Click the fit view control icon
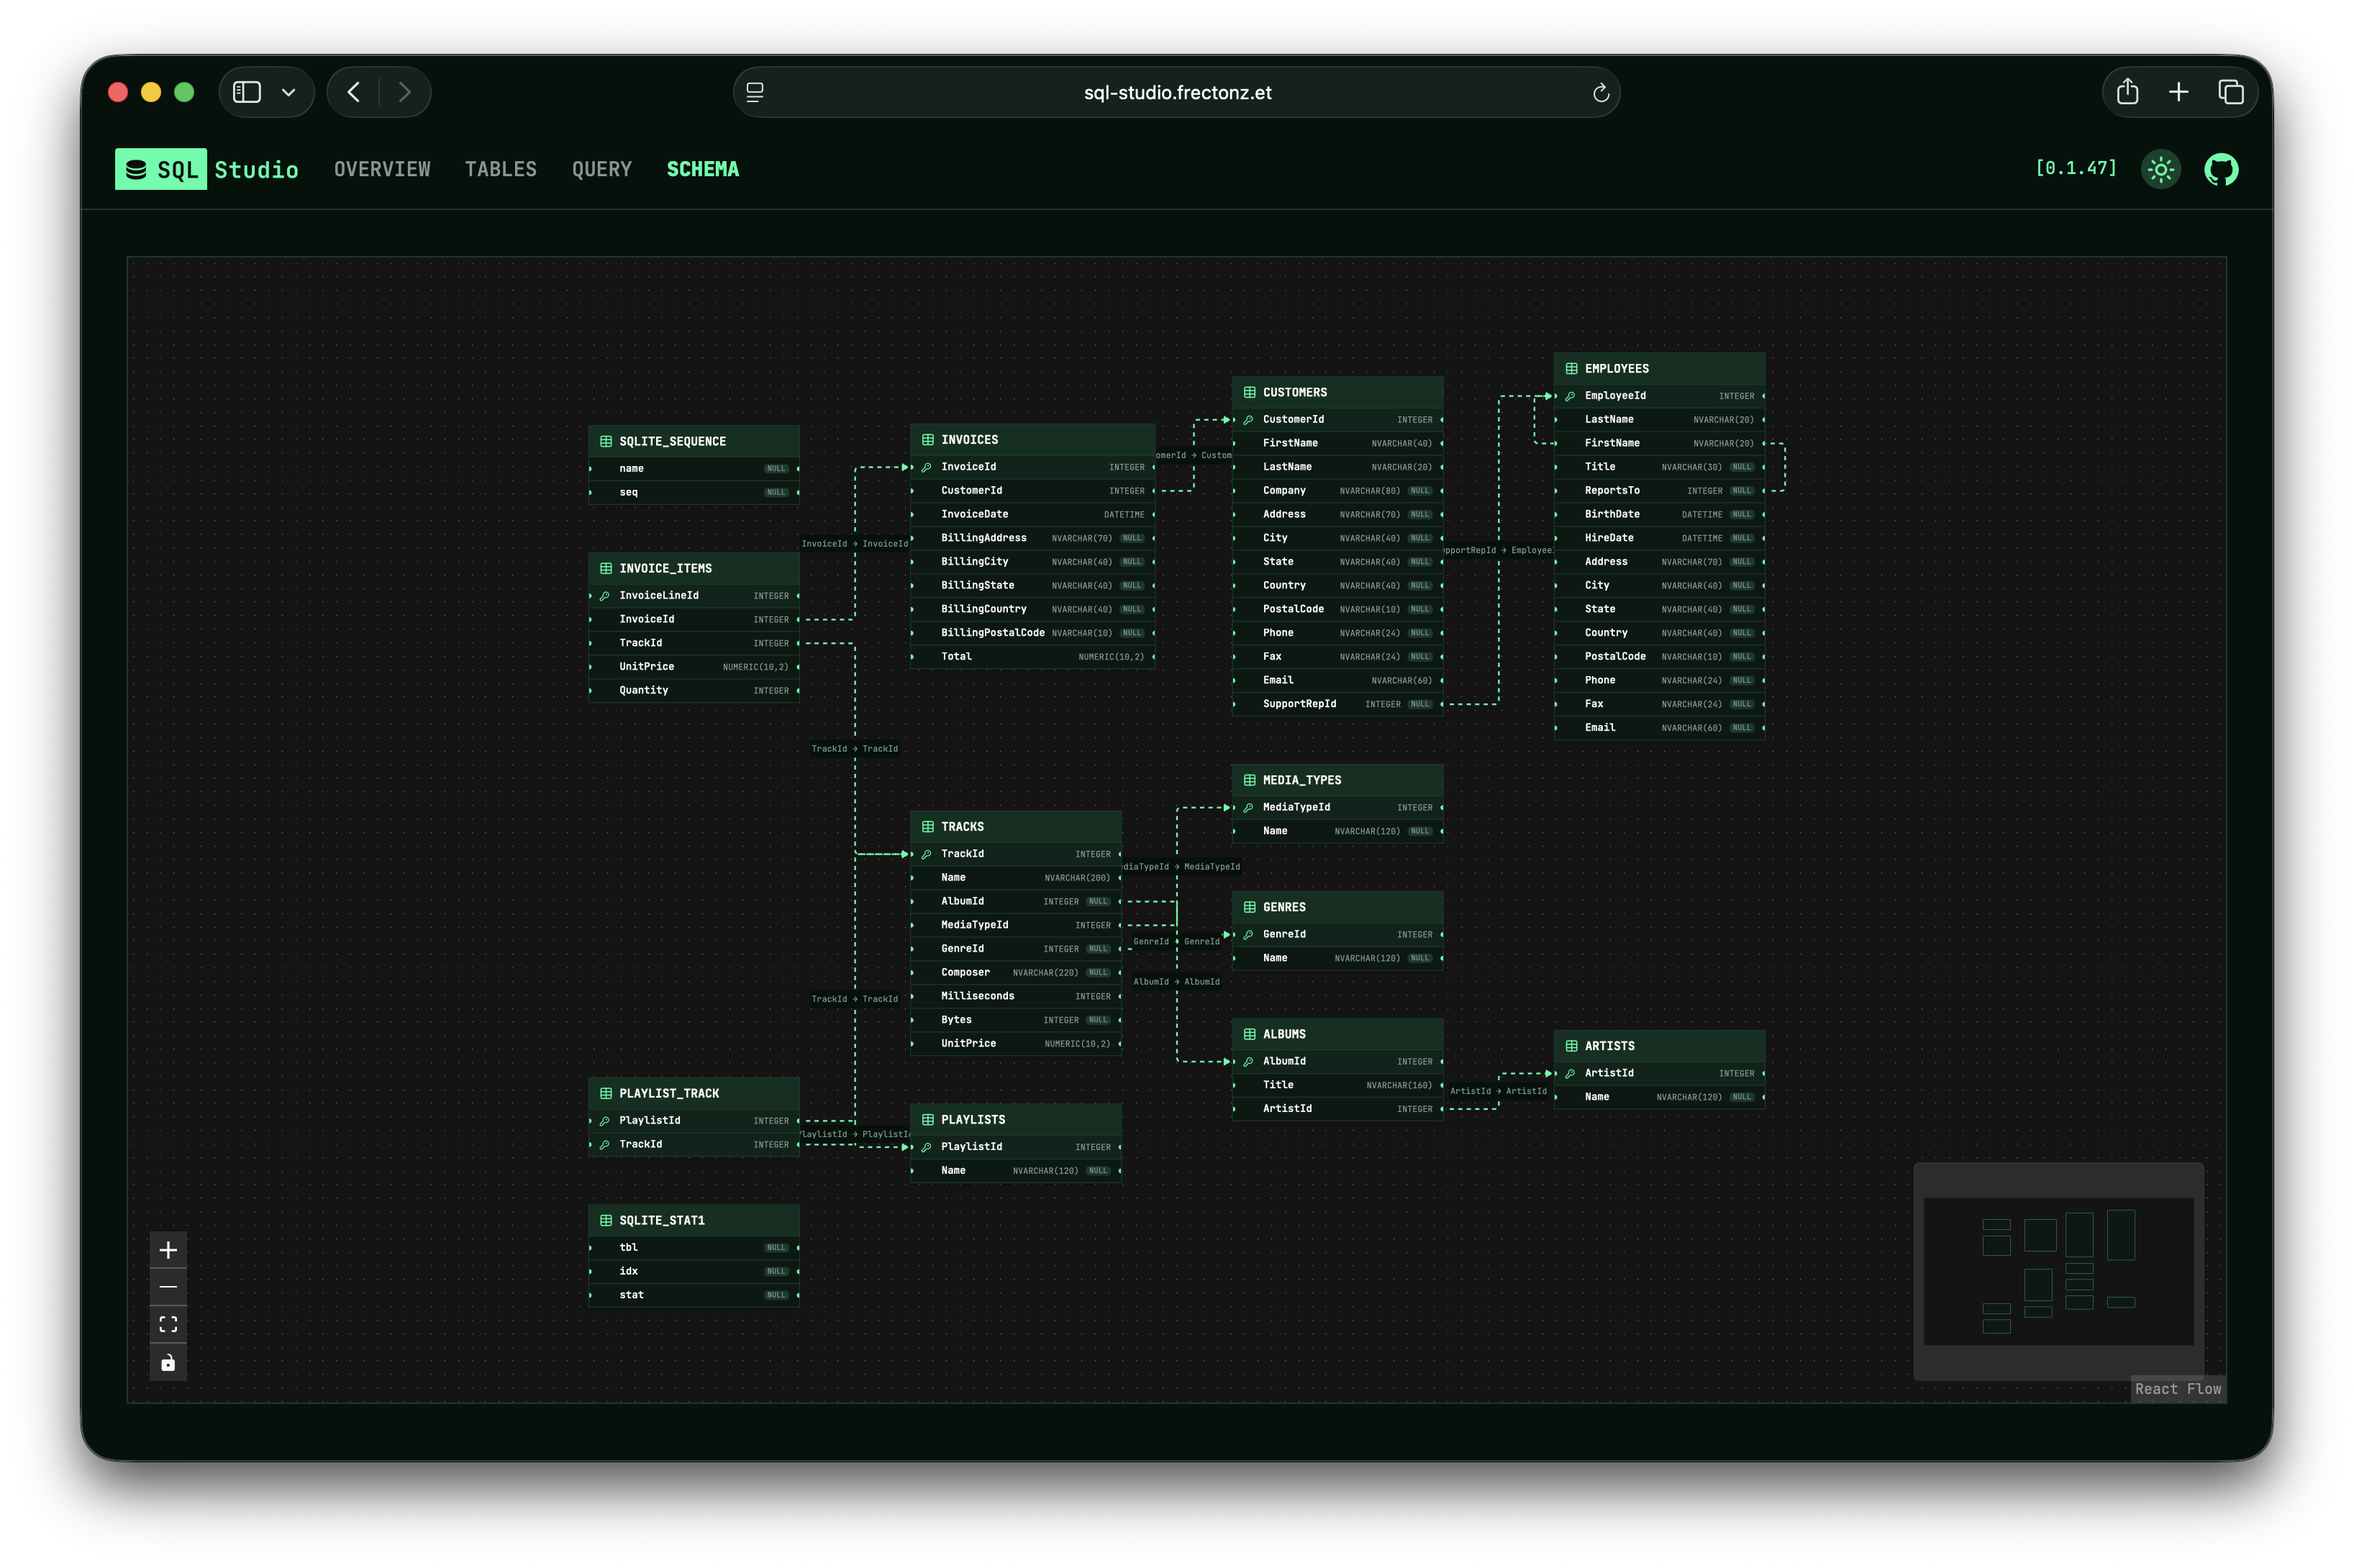The height and width of the screenshot is (1568, 2354). point(168,1324)
